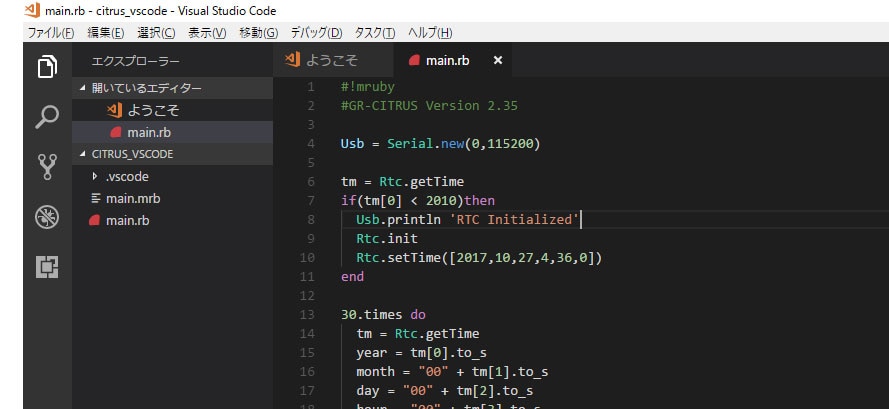
Task: Open the 表示(V) menu
Action: (x=207, y=33)
